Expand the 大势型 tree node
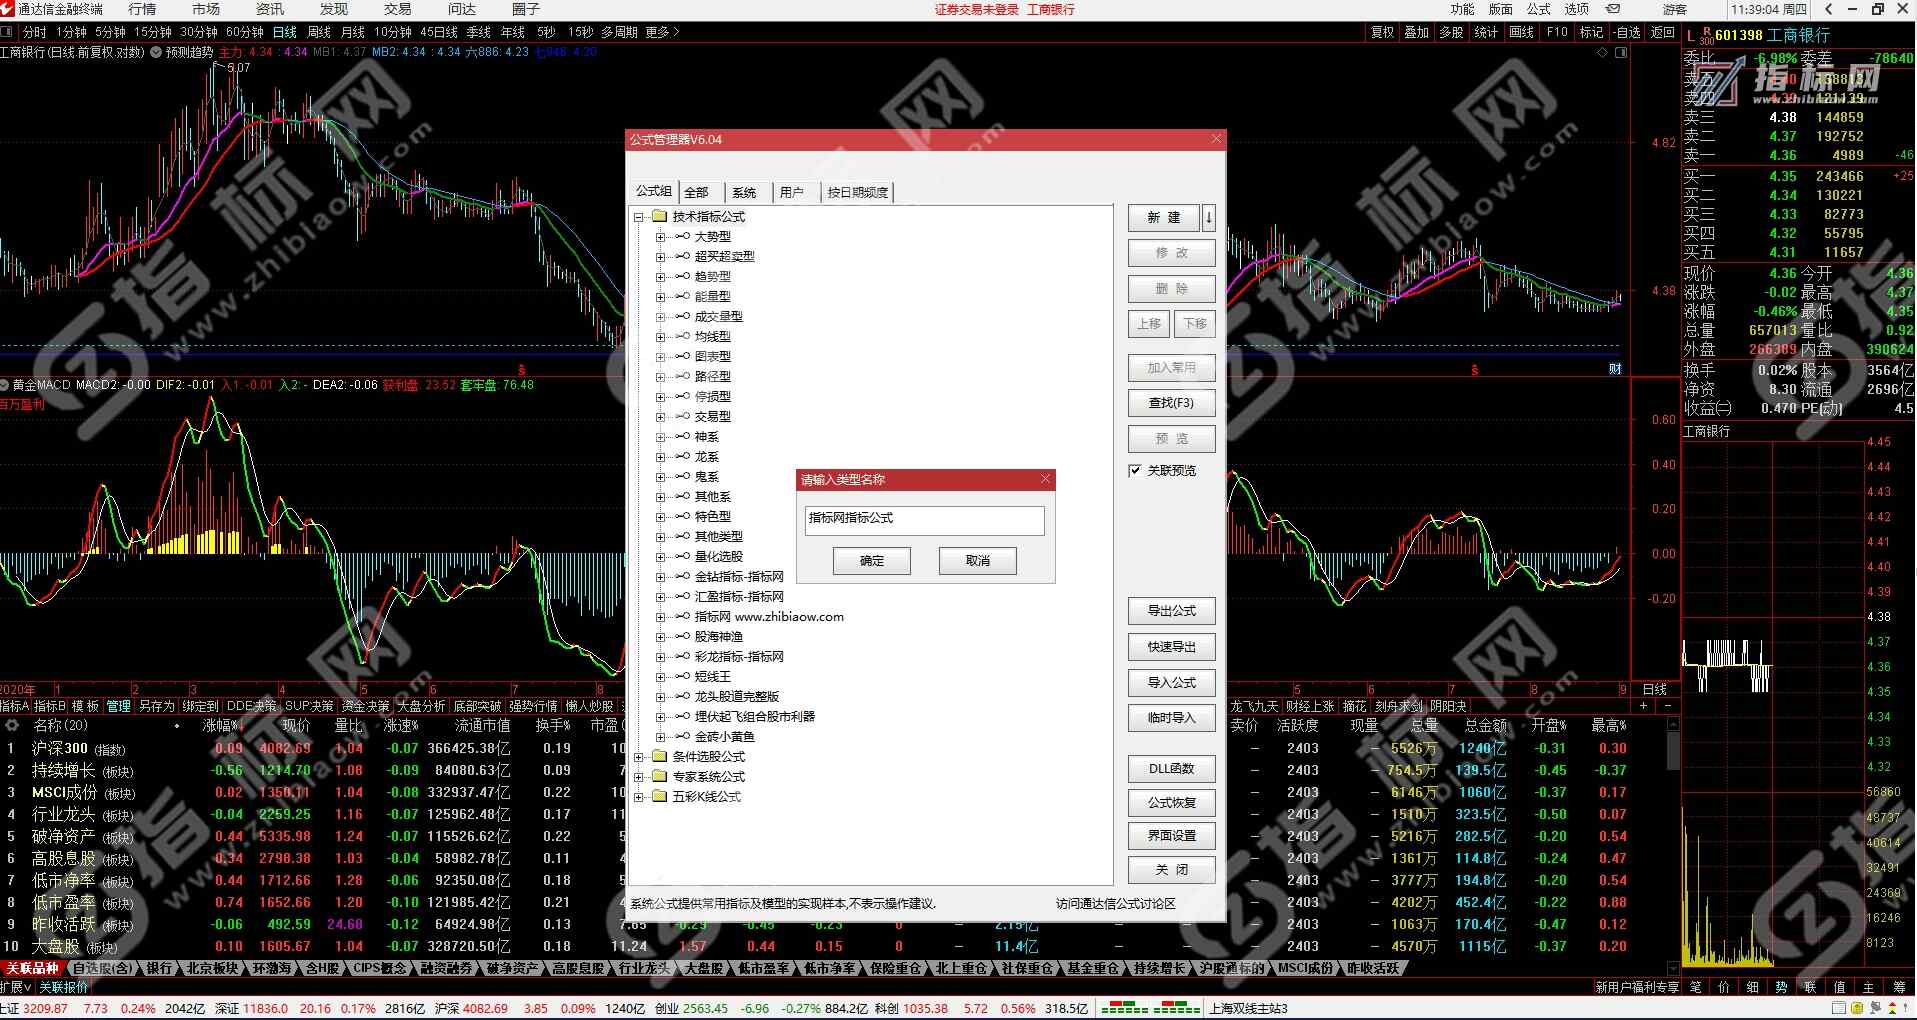 660,237
